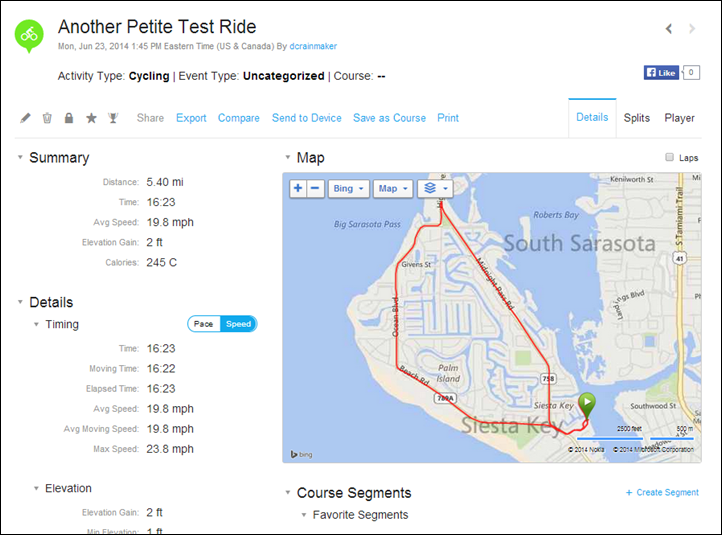Open the Map type dropdown
722x535 pixels.
click(393, 188)
